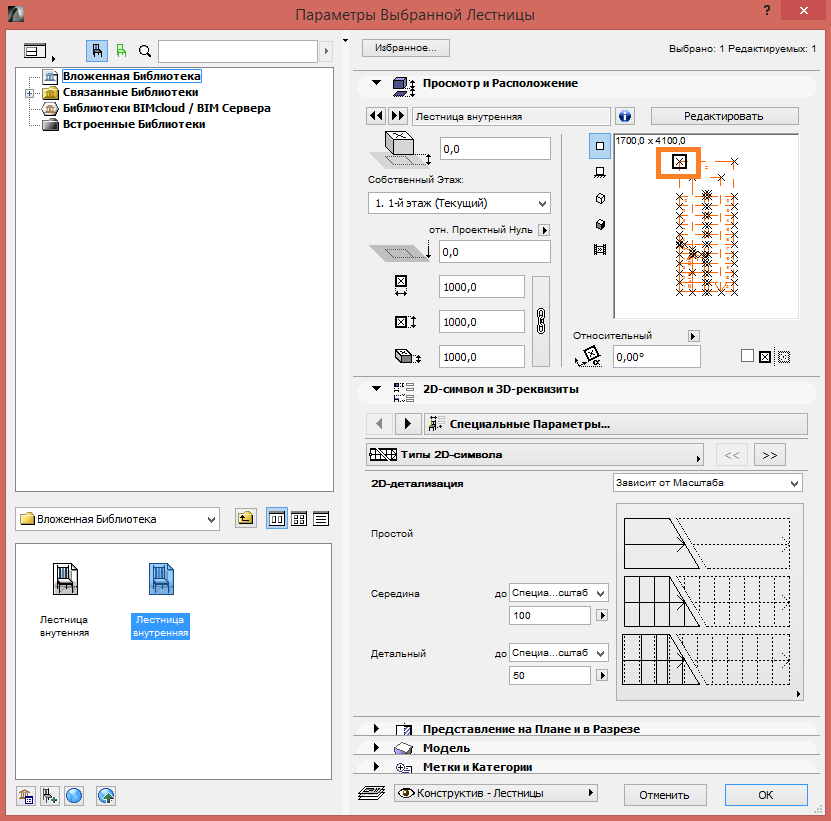Click the upload to BIM components icon
The image size is (831, 821).
(106, 796)
